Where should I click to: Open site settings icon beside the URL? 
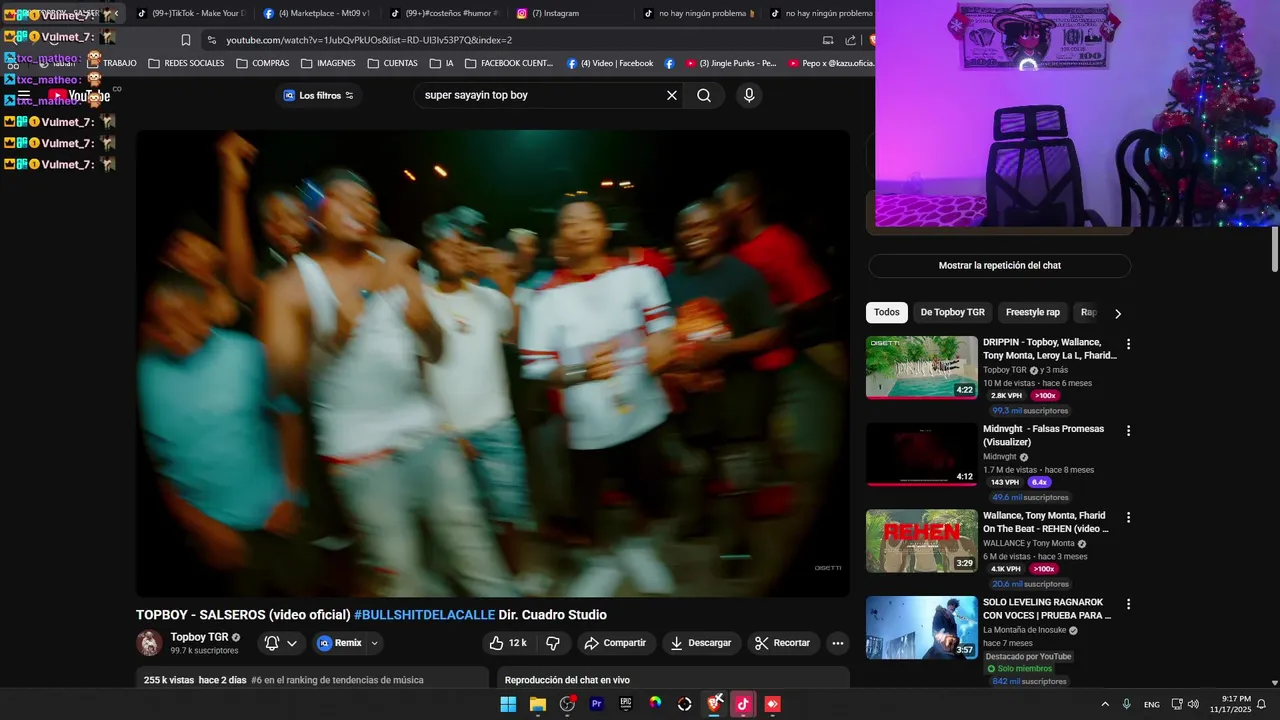click(x=211, y=40)
